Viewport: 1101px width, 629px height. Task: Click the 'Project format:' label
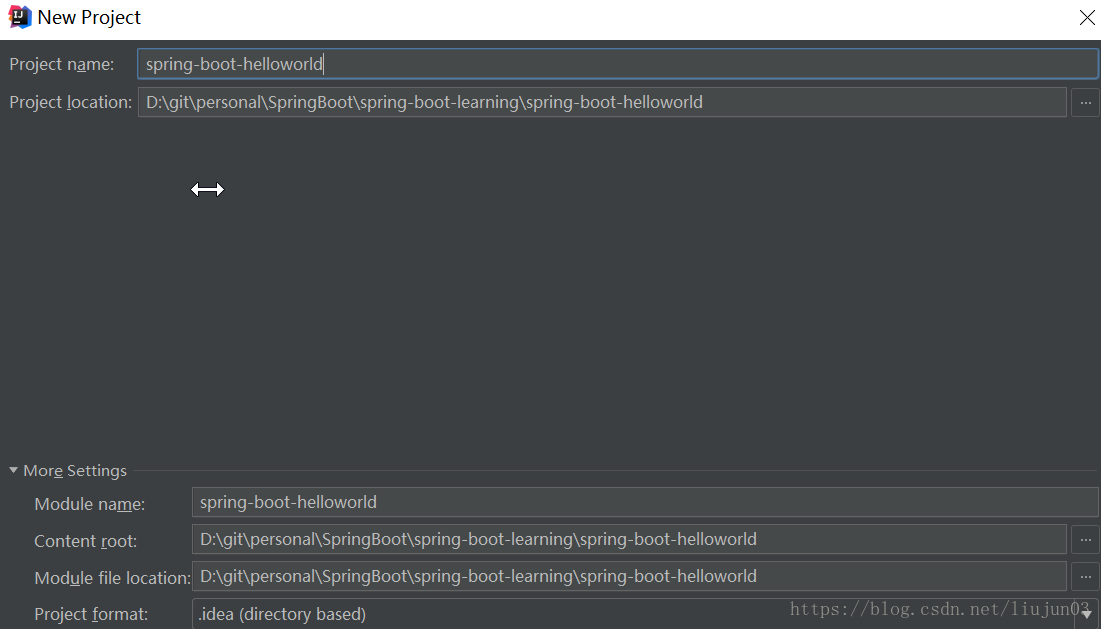point(91,614)
